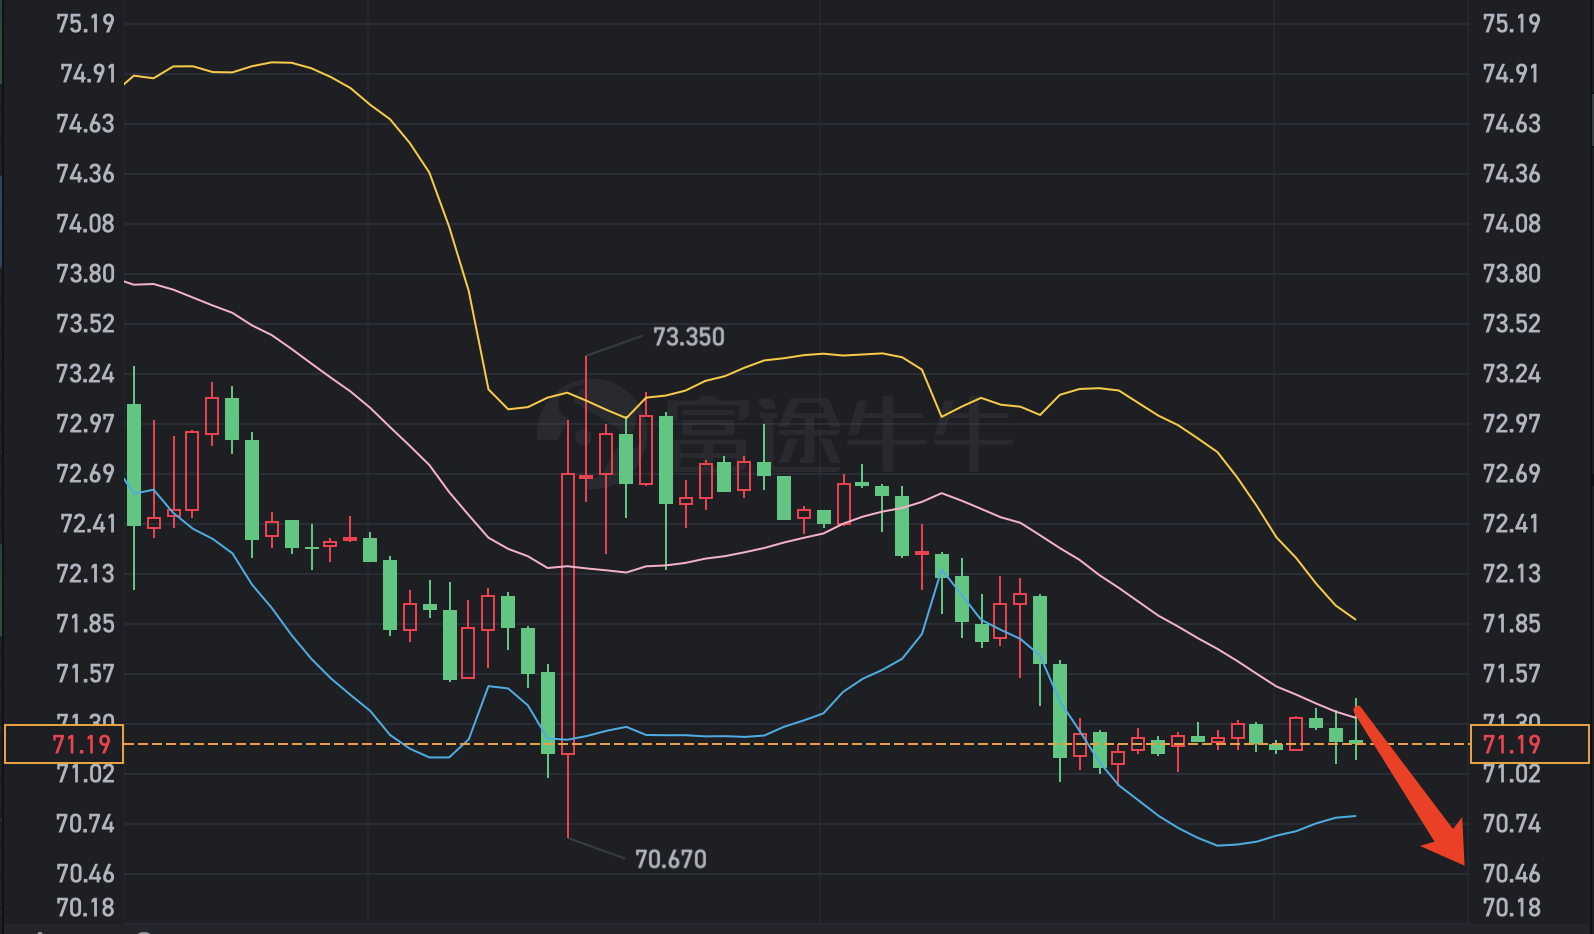The image size is (1594, 934).
Task: Click the left 71.19 current price tag
Action: [64, 744]
